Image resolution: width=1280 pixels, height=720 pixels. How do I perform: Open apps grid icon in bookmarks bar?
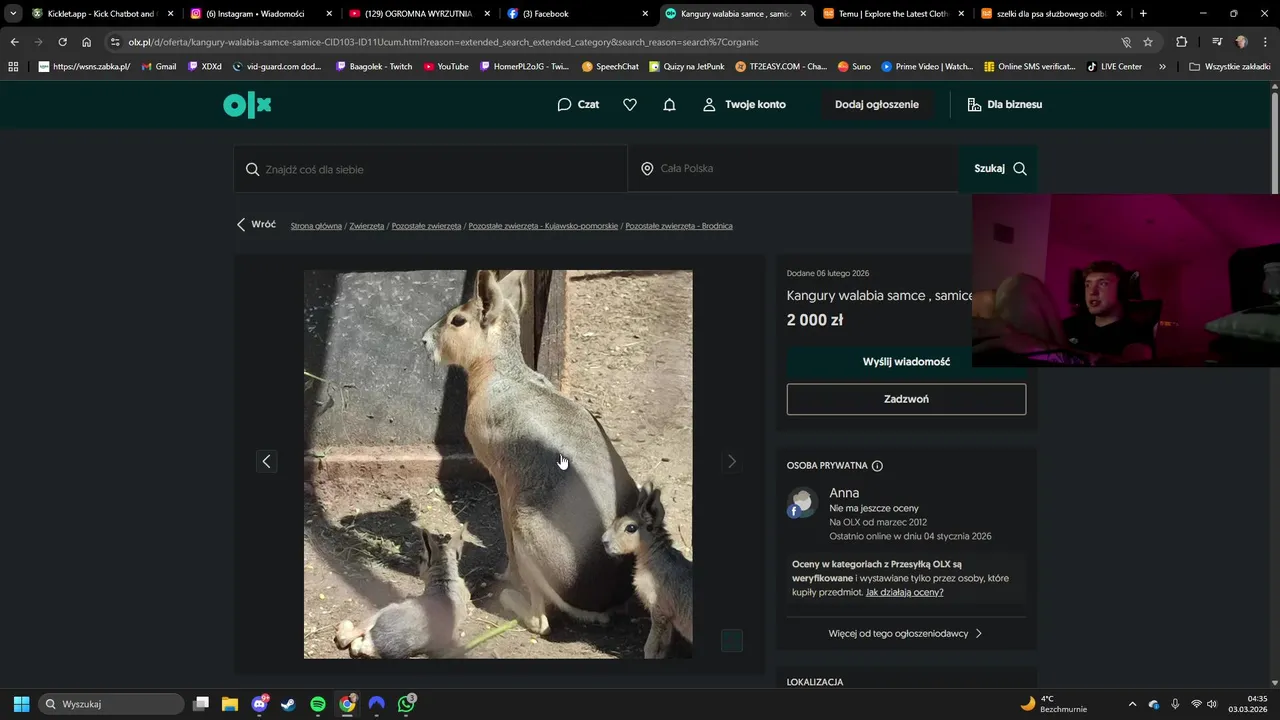(13, 67)
